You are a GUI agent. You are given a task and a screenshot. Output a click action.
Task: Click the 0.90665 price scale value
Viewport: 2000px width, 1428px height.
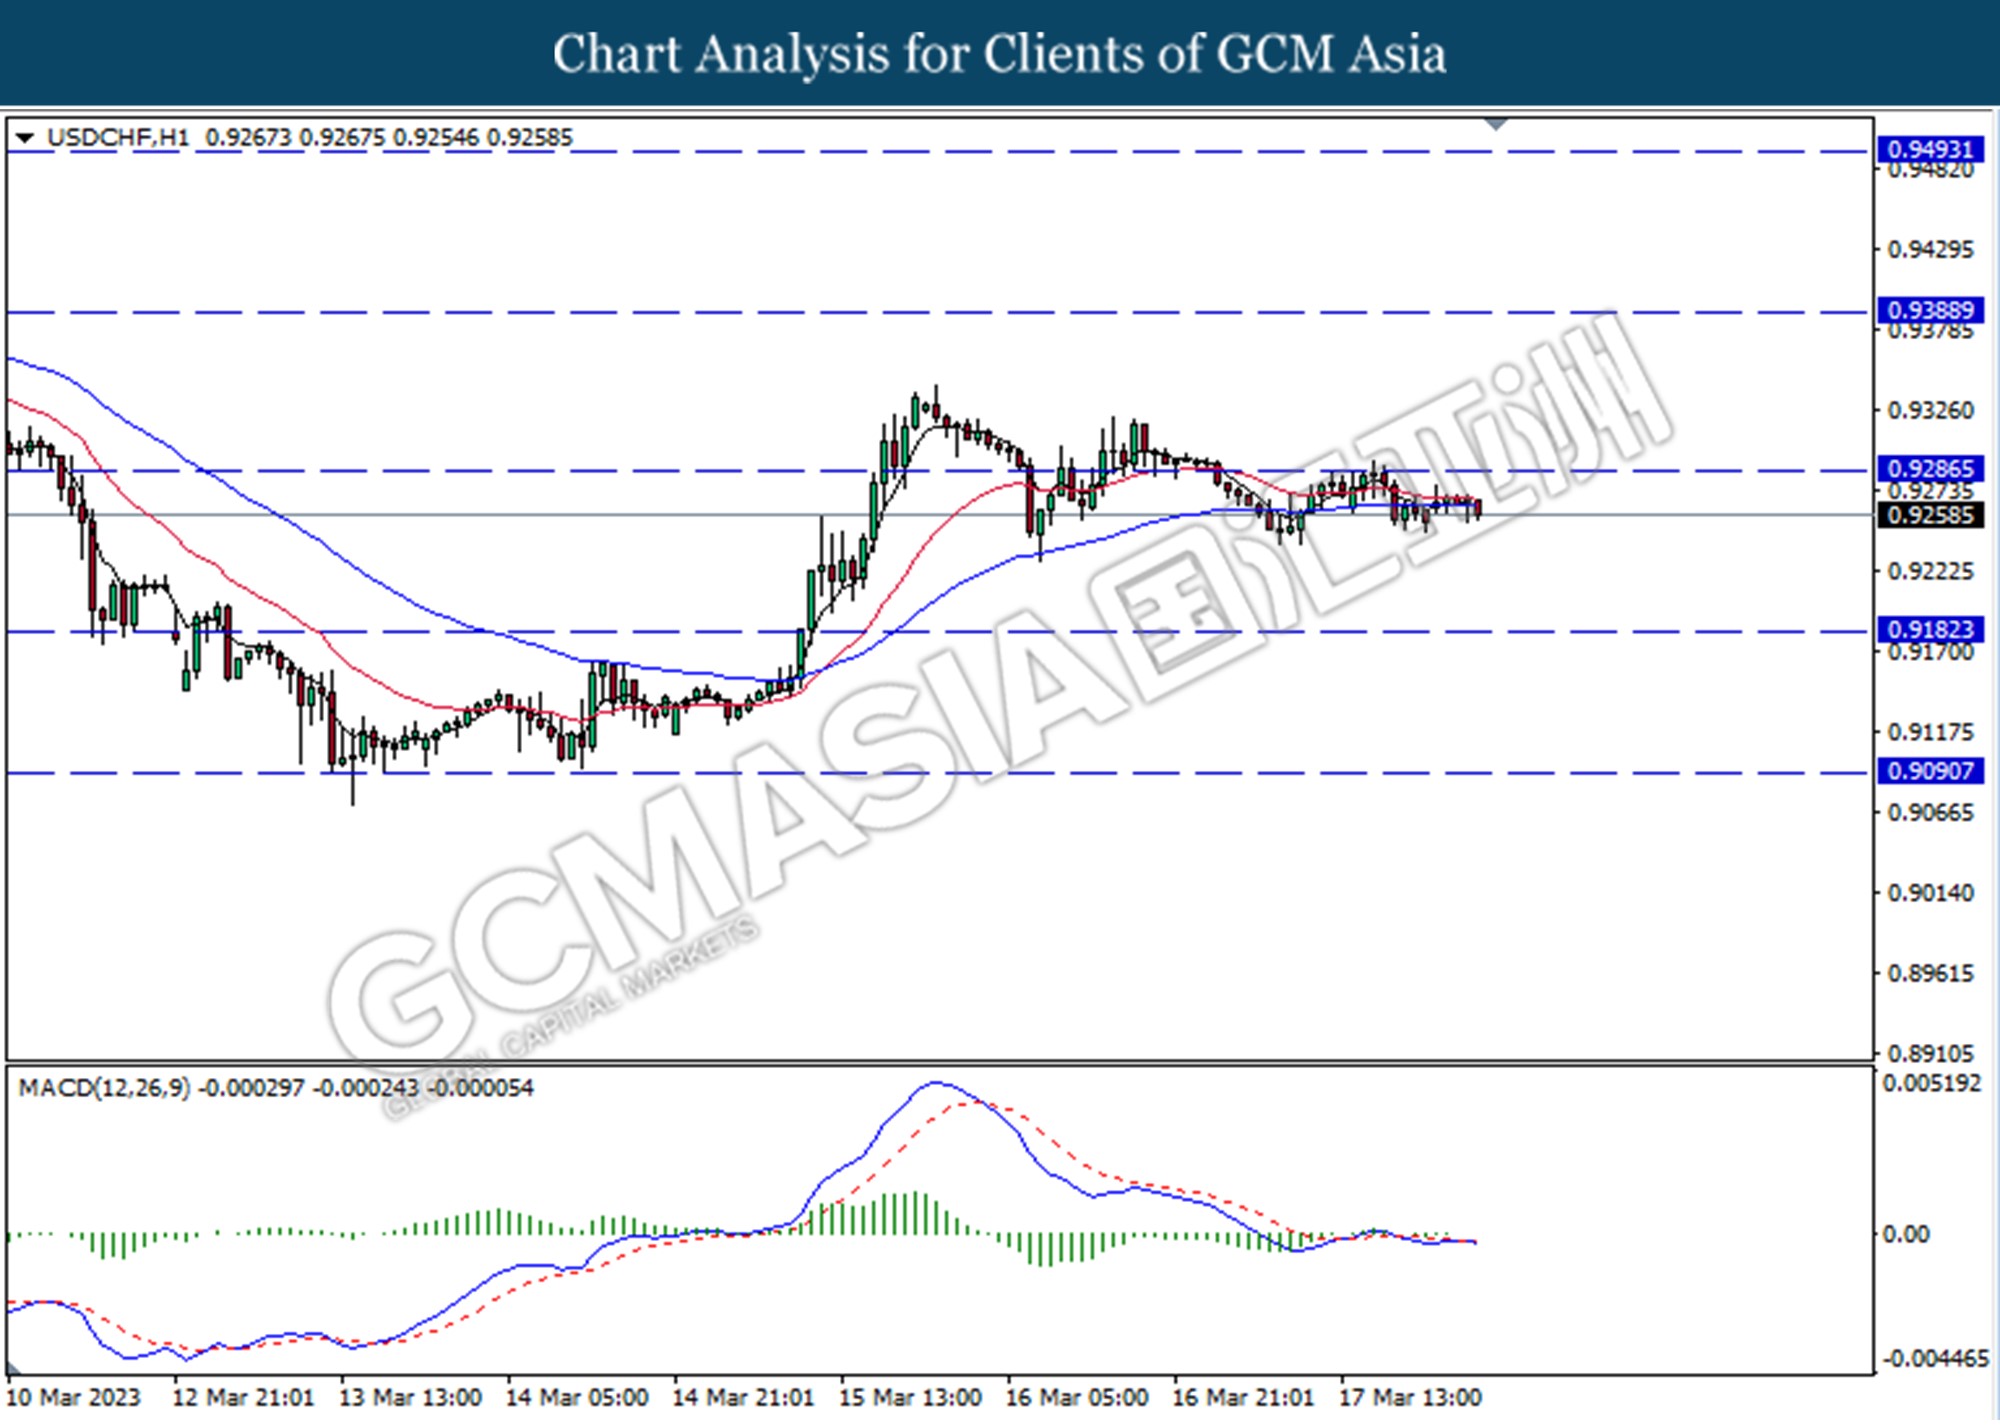tap(1930, 813)
